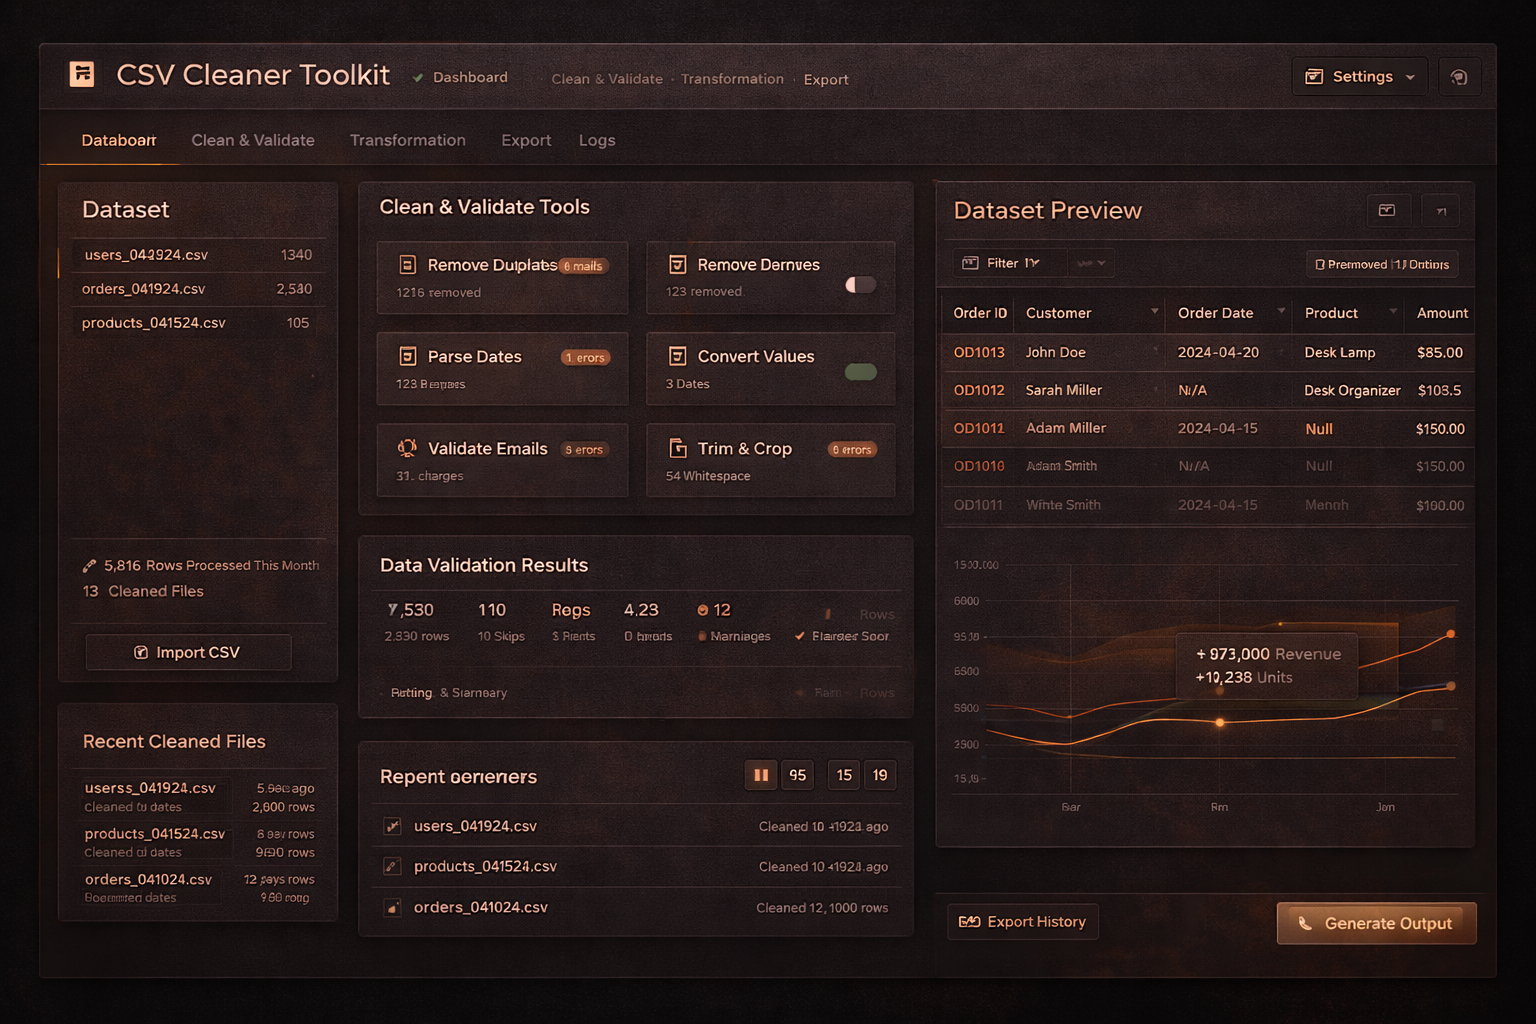This screenshot has height=1024, width=1536.
Task: Select the Validate Emails tool icon
Action: 407,448
